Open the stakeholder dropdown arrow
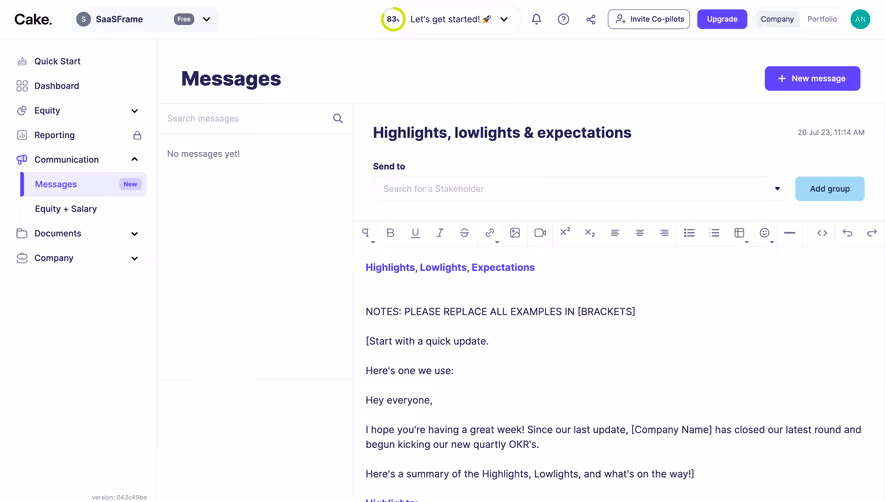The width and height of the screenshot is (885, 502). click(x=777, y=189)
